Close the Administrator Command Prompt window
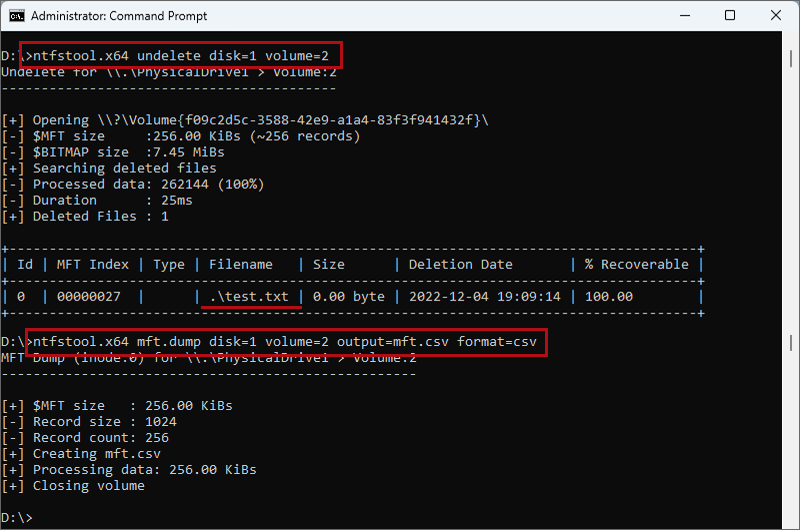 pos(776,16)
